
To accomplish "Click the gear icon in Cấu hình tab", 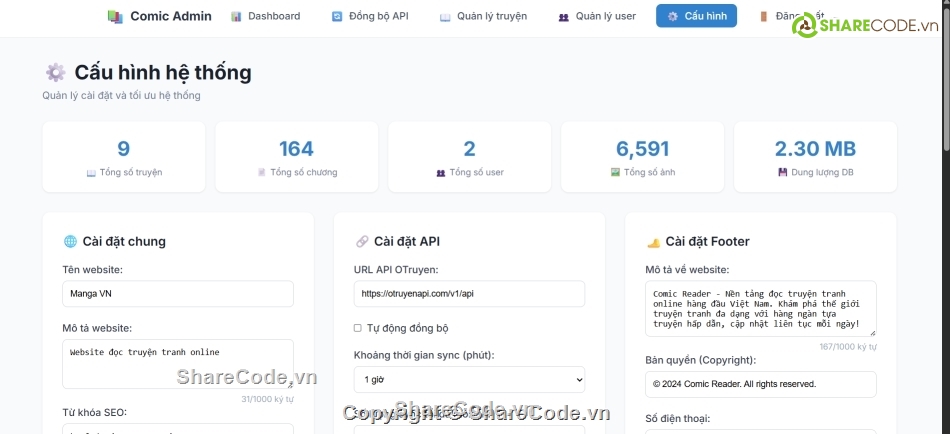I will click(673, 16).
